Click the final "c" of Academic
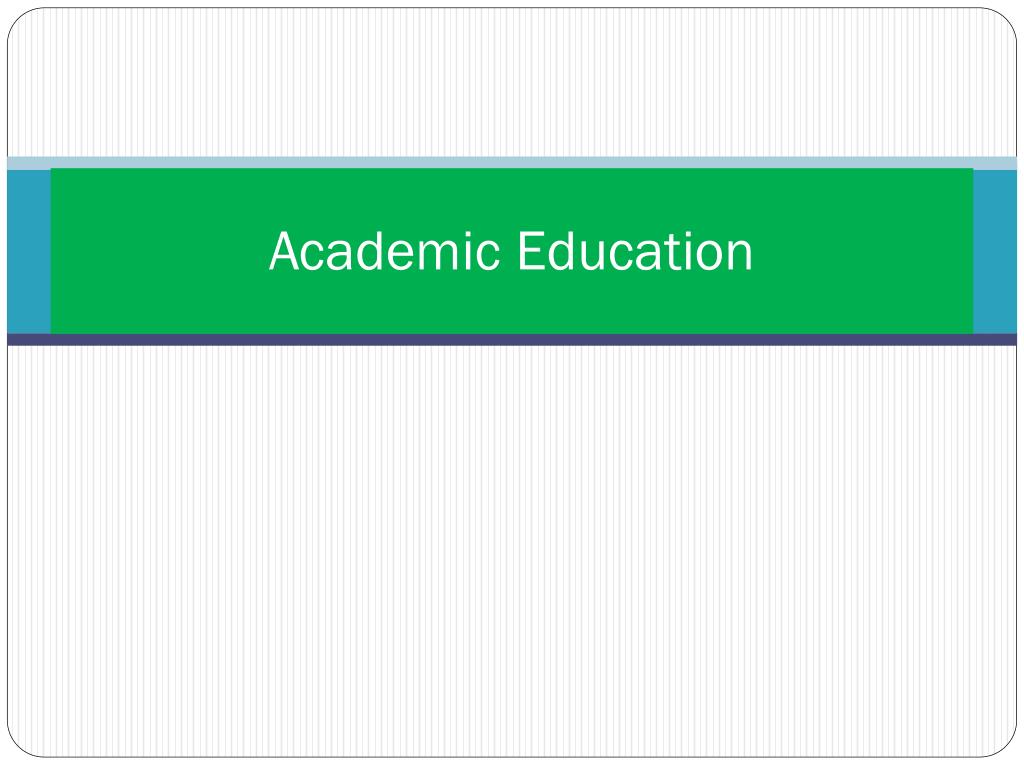1024x768 pixels. coord(491,256)
